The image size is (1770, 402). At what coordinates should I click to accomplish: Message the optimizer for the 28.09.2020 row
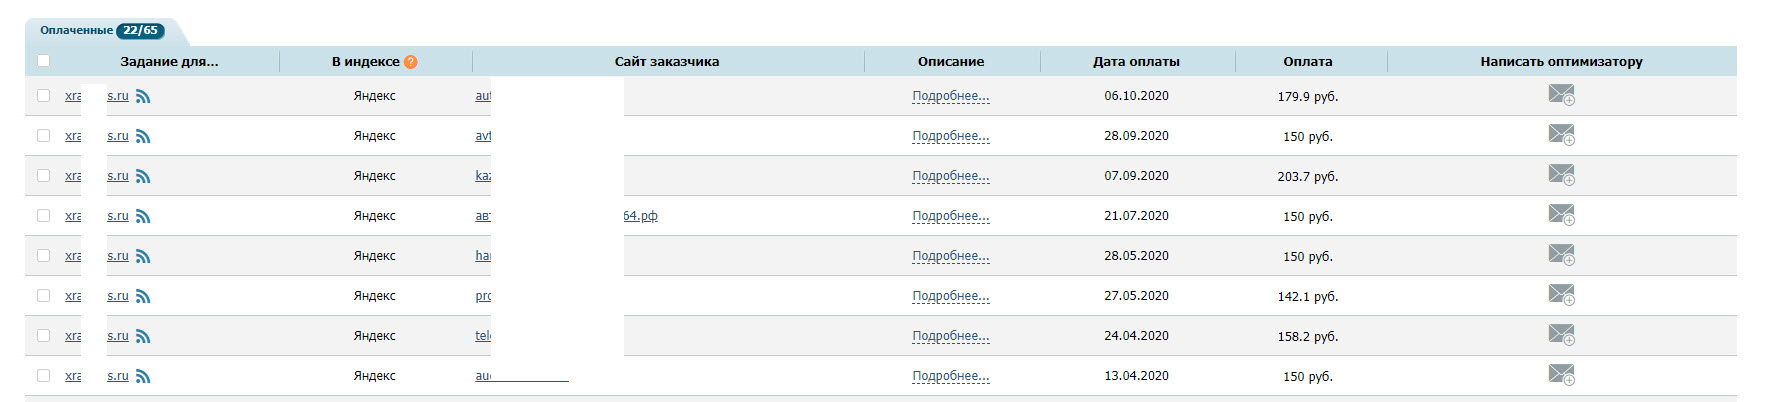click(x=1561, y=135)
